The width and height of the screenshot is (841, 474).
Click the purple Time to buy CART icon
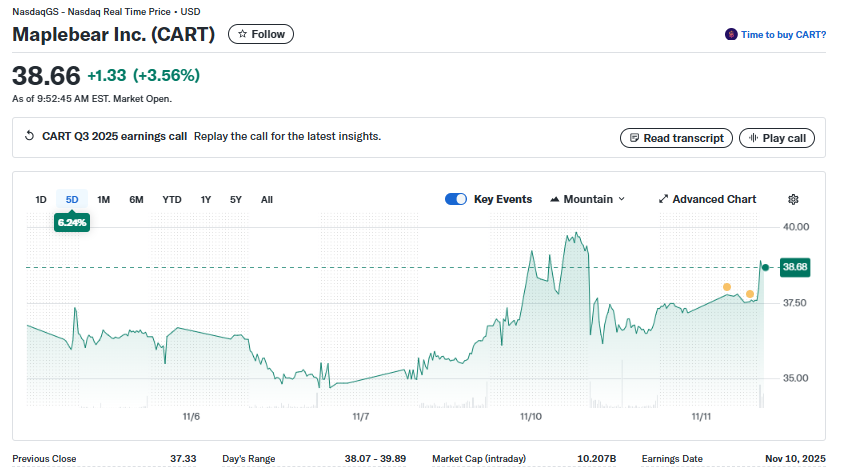731,34
